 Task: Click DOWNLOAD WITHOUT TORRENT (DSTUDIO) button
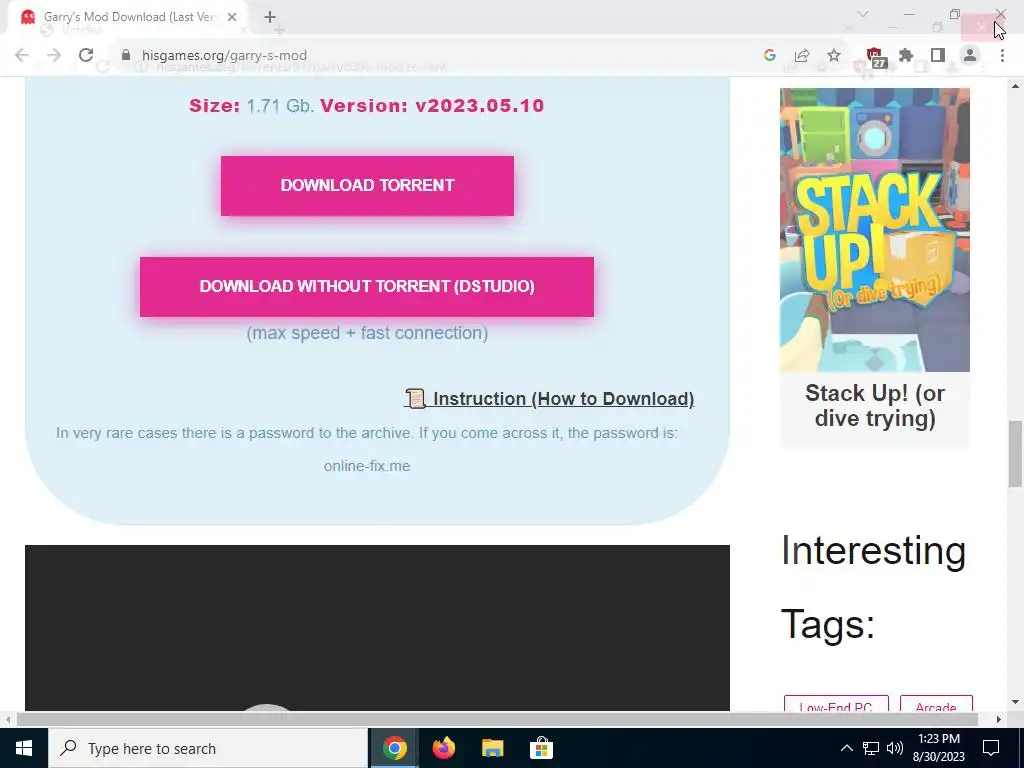(x=367, y=287)
